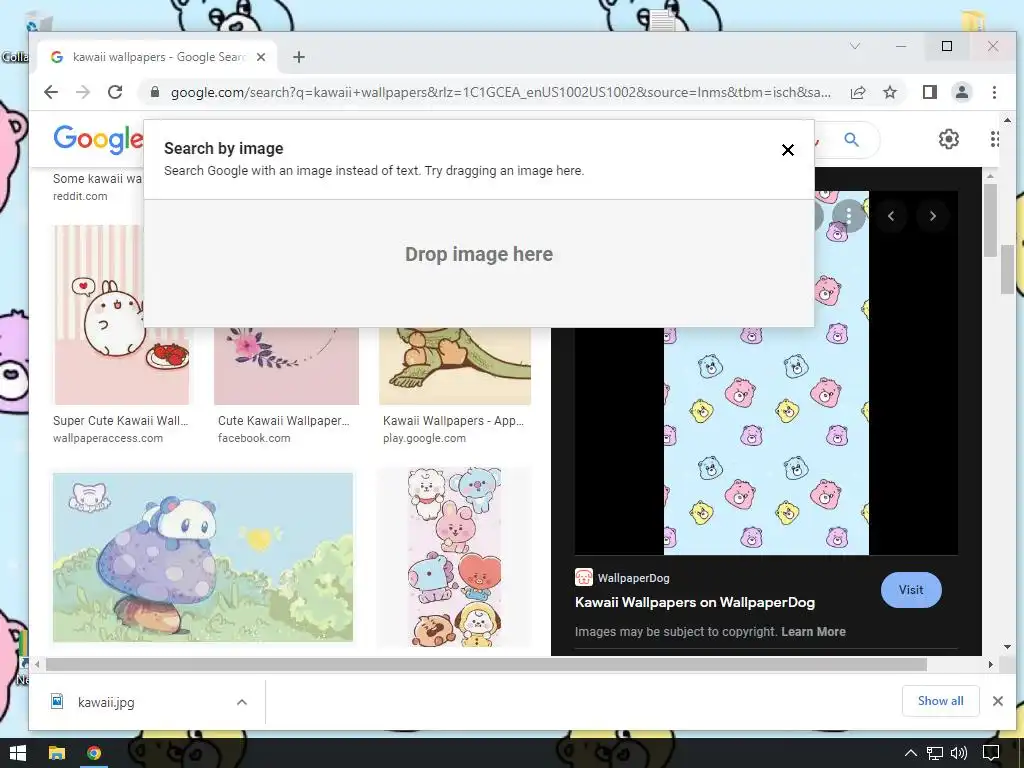Open the tab search chevron in title bar
Image resolution: width=1024 pixels, height=768 pixels.
(x=854, y=46)
